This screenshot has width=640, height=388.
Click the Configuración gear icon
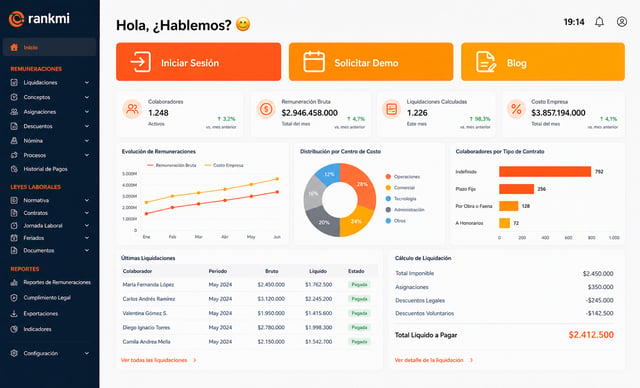pyautogui.click(x=14, y=353)
